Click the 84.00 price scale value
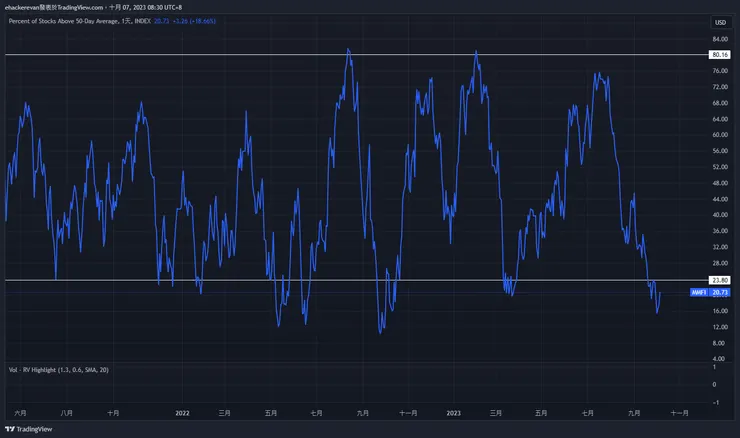The width and height of the screenshot is (740, 438). click(x=720, y=39)
